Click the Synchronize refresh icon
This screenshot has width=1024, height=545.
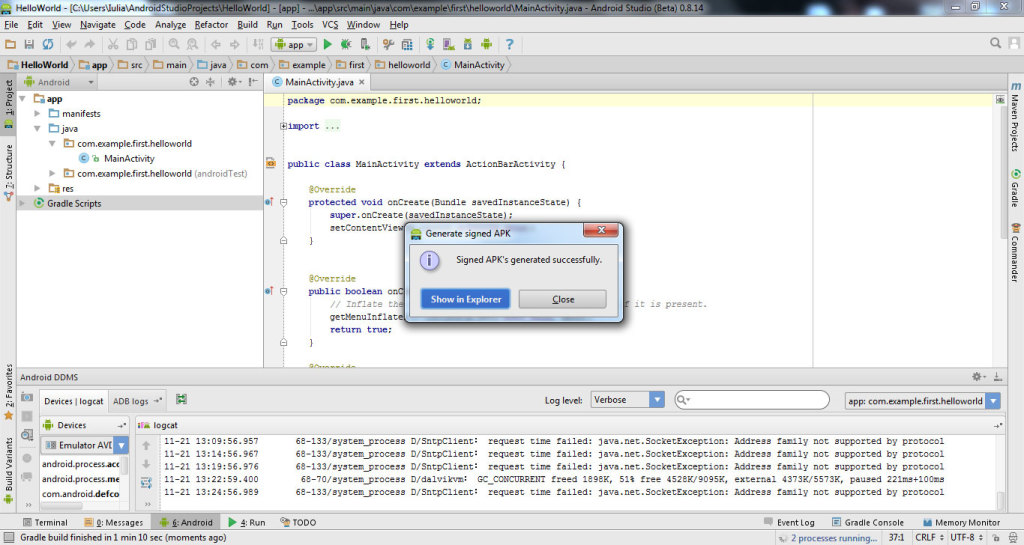48,44
